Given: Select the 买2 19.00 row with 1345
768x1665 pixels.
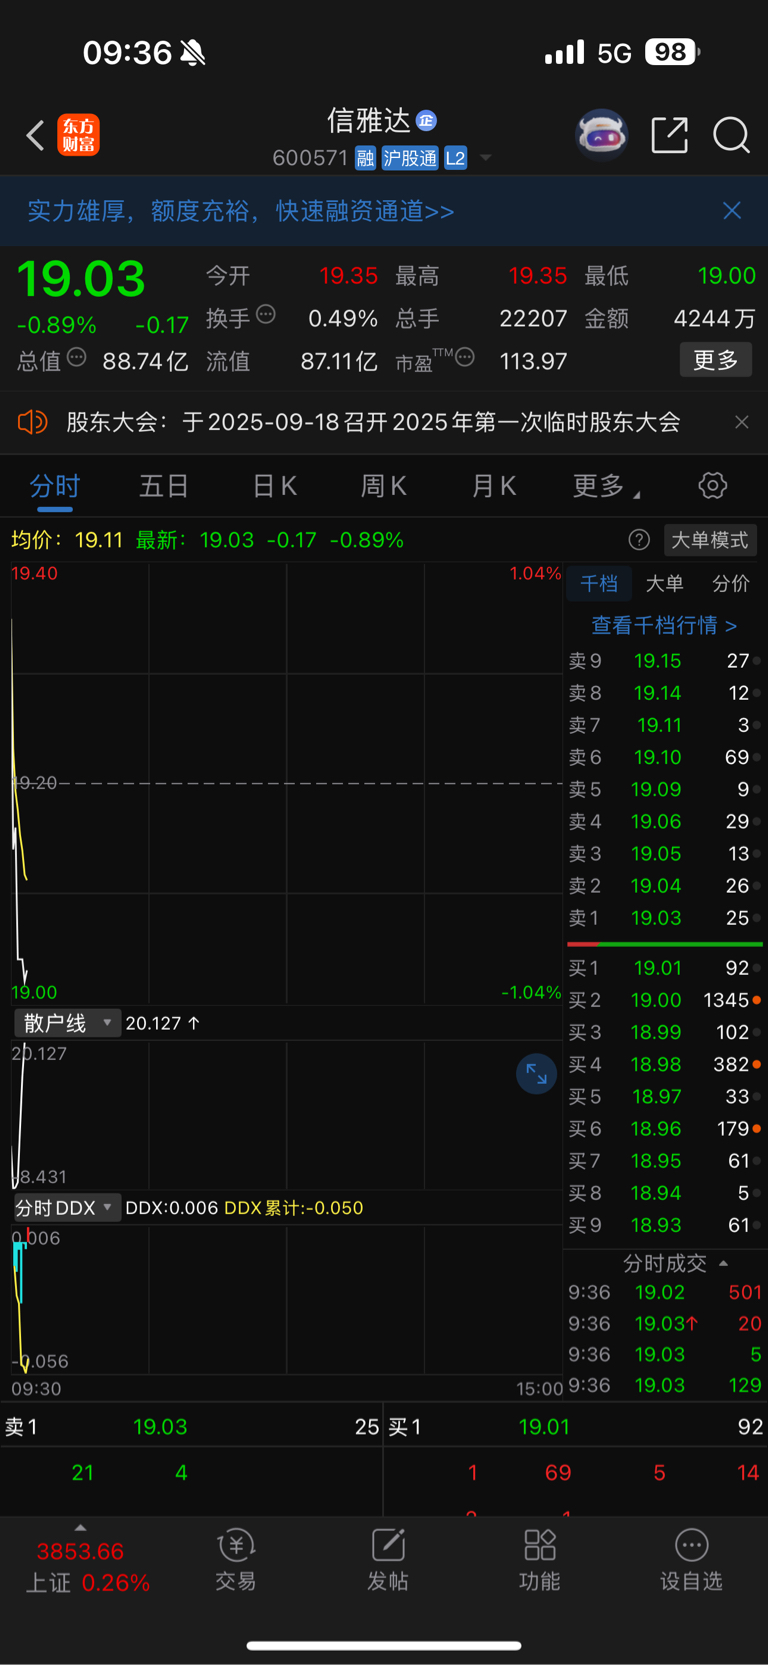Looking at the screenshot, I should (x=664, y=1000).
